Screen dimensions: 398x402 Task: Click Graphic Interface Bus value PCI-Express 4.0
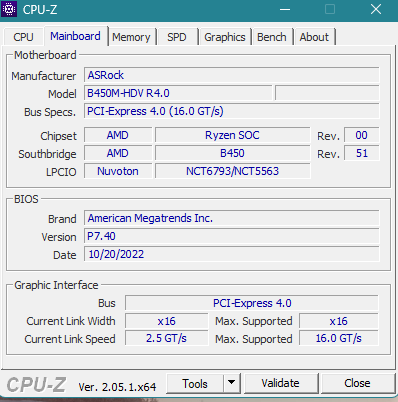pyautogui.click(x=252, y=303)
